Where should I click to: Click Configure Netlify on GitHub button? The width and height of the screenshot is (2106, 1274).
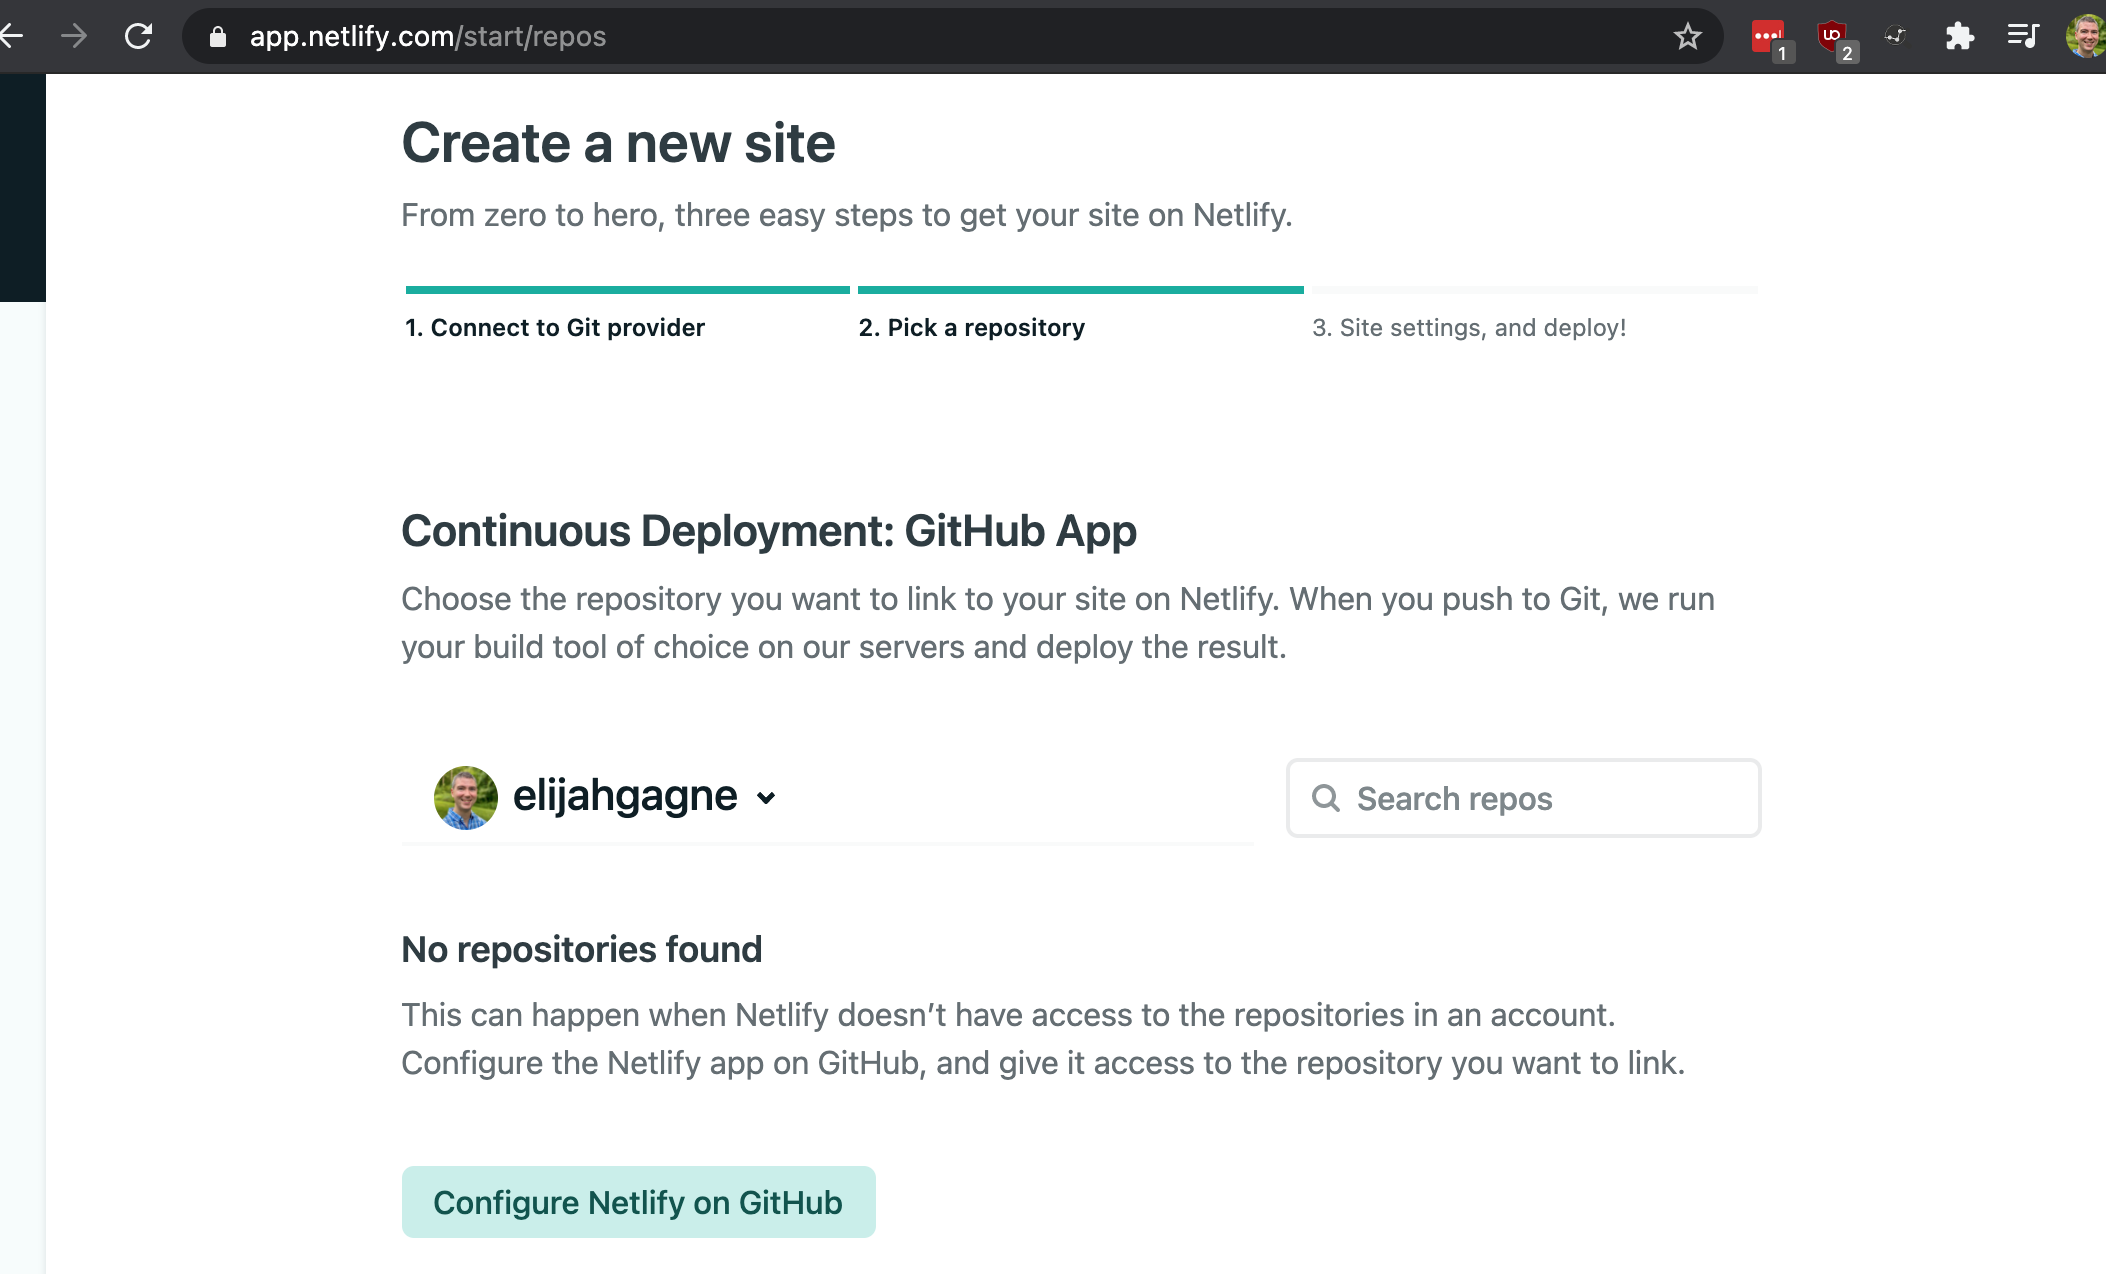(x=636, y=1200)
